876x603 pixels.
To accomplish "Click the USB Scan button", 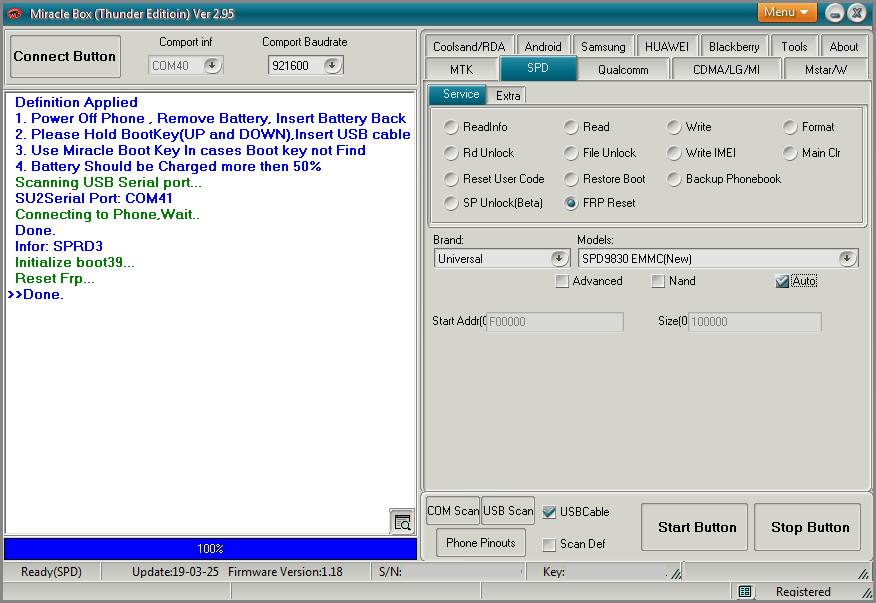I will pyautogui.click(x=508, y=511).
